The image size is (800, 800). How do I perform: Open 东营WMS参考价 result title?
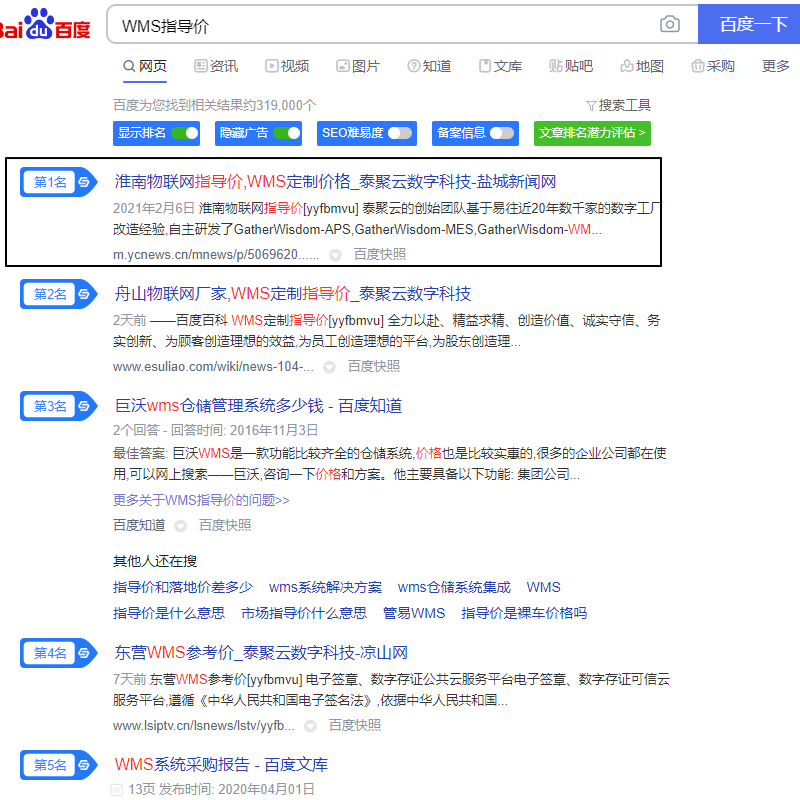pyautogui.click(x=261, y=653)
